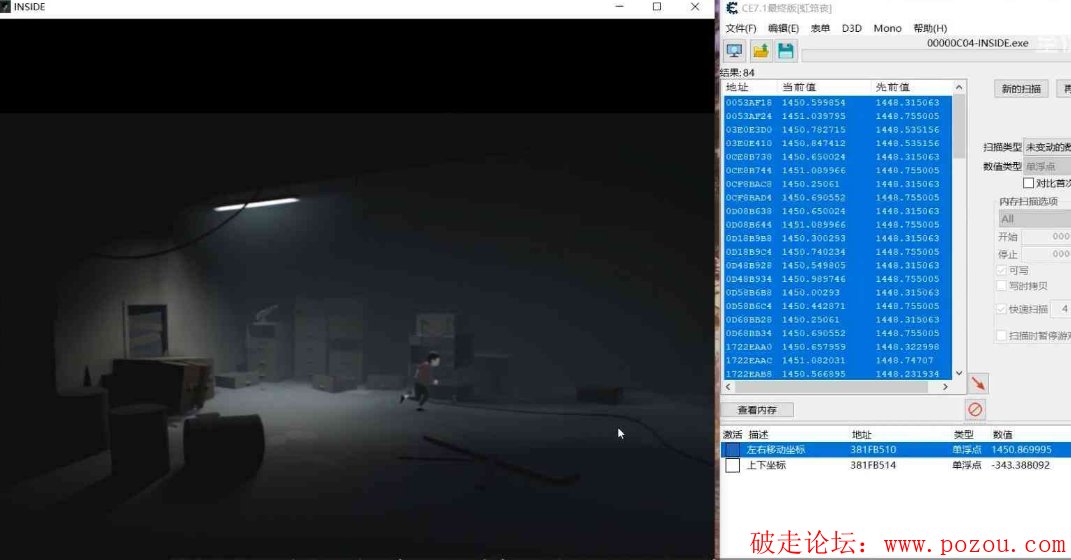Toggle activation box for 上下坐标 entry
Screen dimensions: 1071x560
(x=732, y=465)
